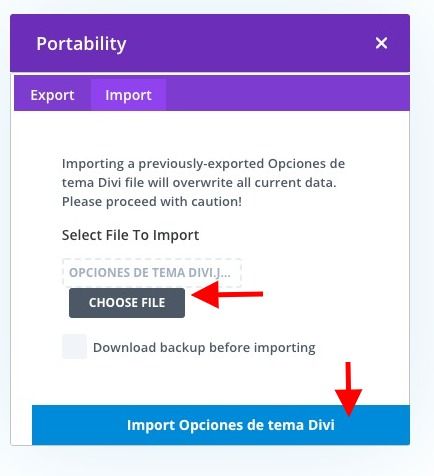Click the Portability title text
Screen dimensions: 434x476
81,44
